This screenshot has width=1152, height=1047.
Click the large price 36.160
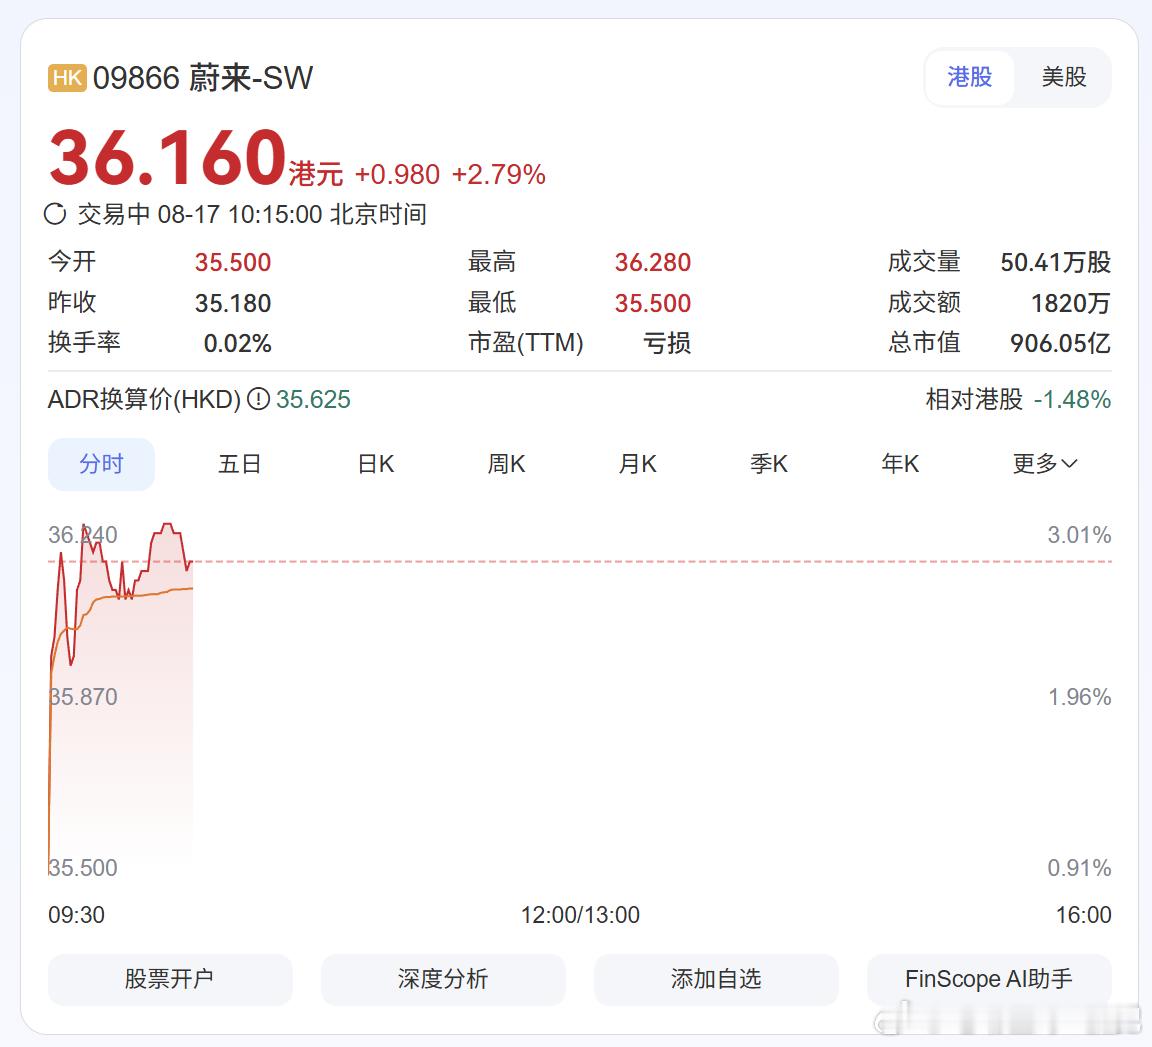click(167, 157)
